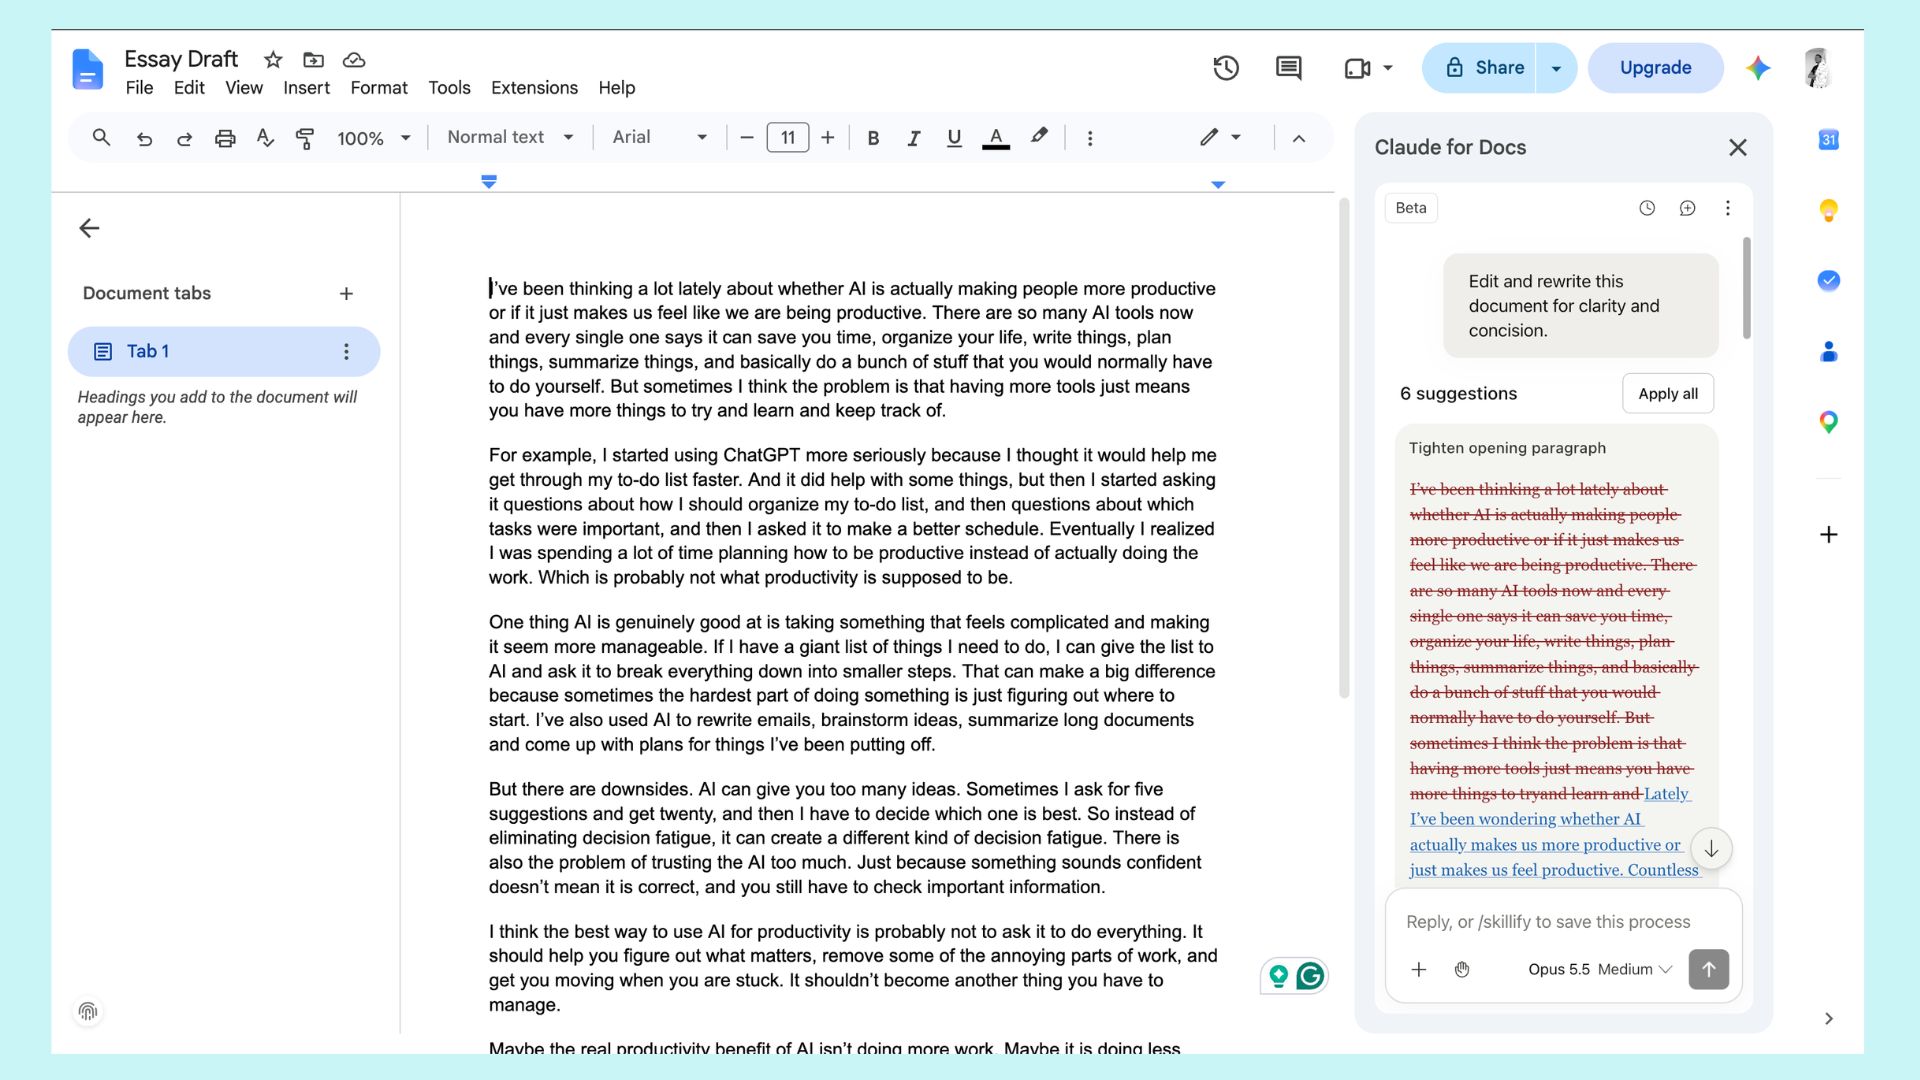This screenshot has width=1920, height=1080.
Task: Open Google Keep lightbulb icon
Action: pyautogui.click(x=1828, y=210)
